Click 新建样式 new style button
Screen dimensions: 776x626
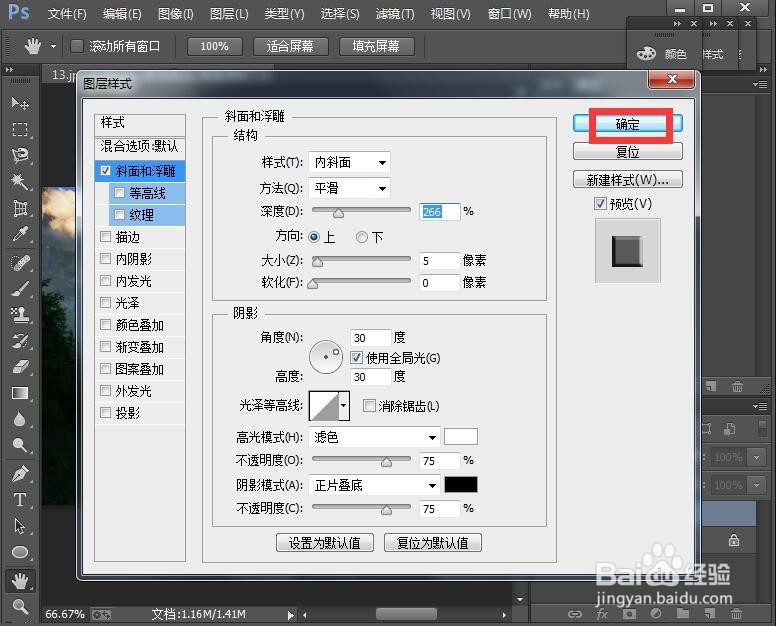coord(628,180)
